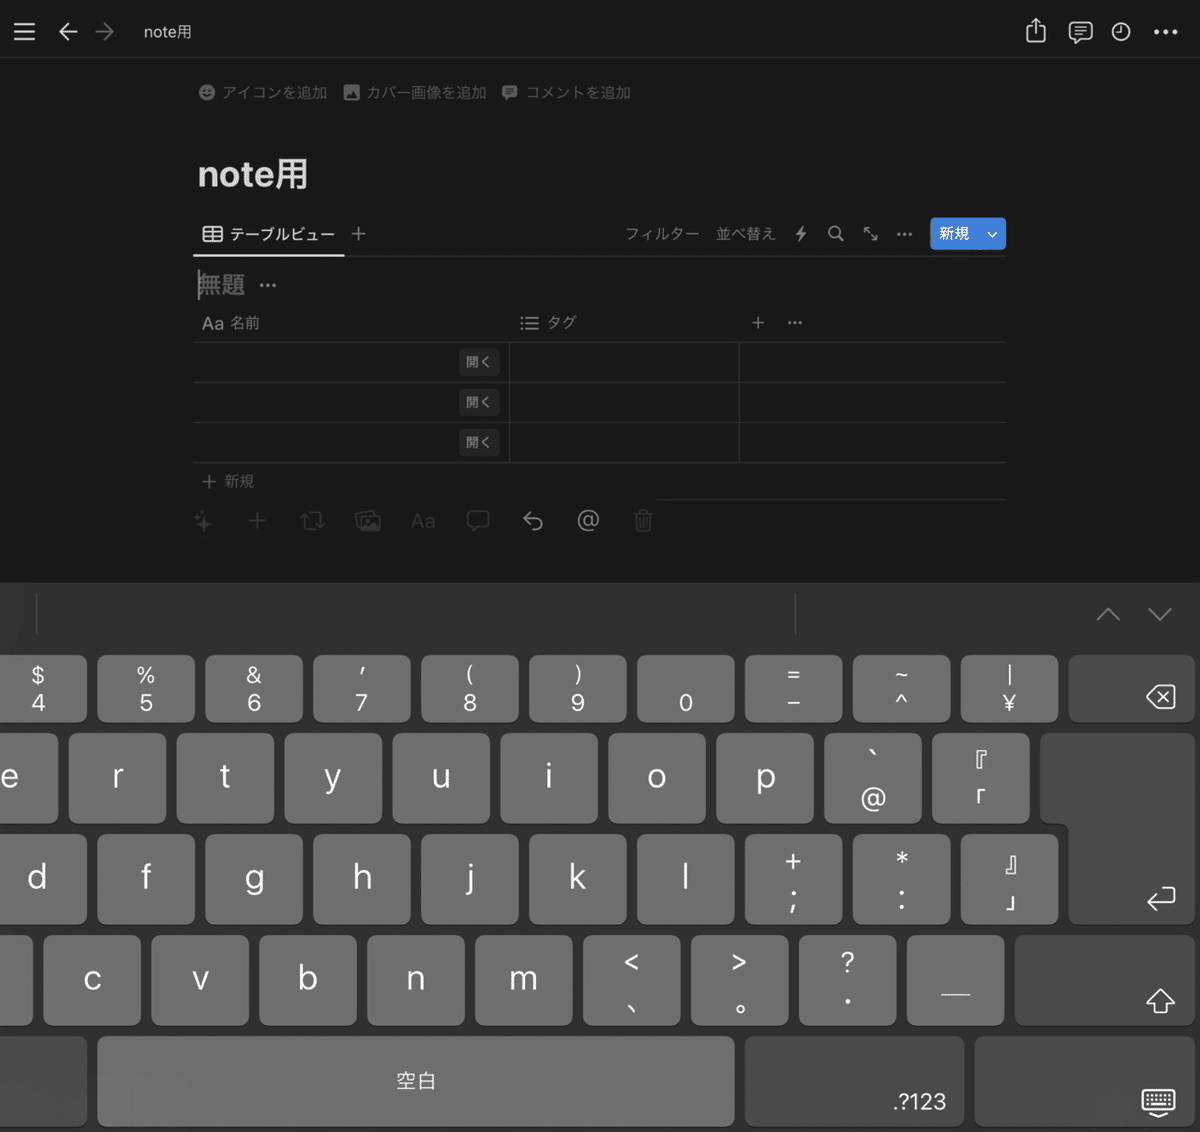Open database view three-dot options
The height and width of the screenshot is (1132, 1200).
pos(904,234)
